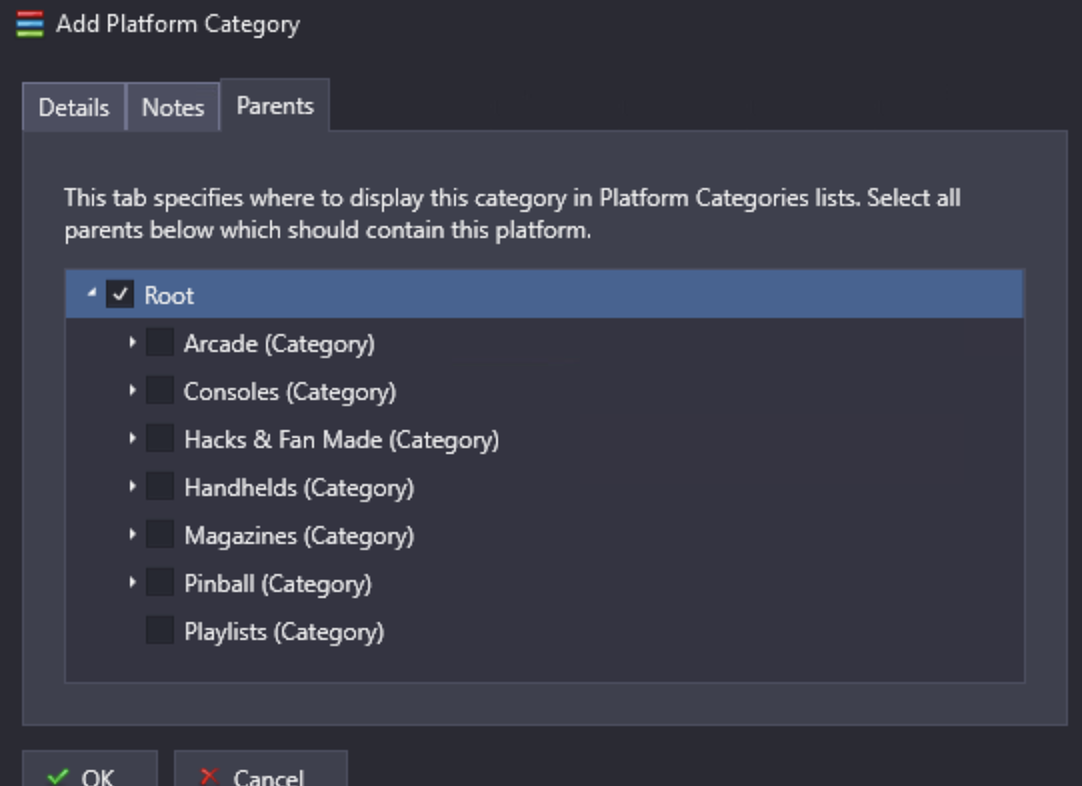Collapse the Root tree node arrow

coord(92,293)
